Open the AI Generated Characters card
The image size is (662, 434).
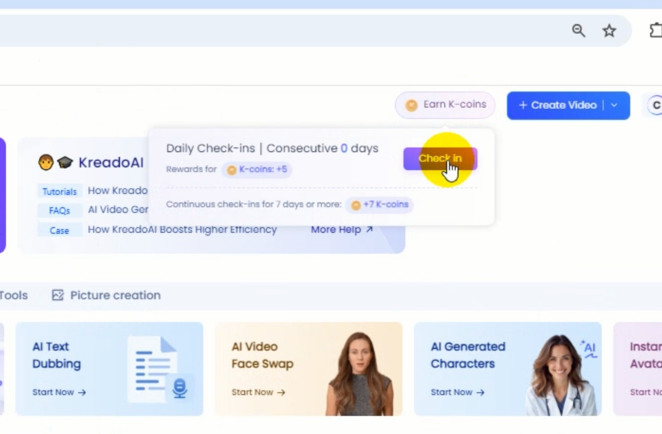point(508,369)
